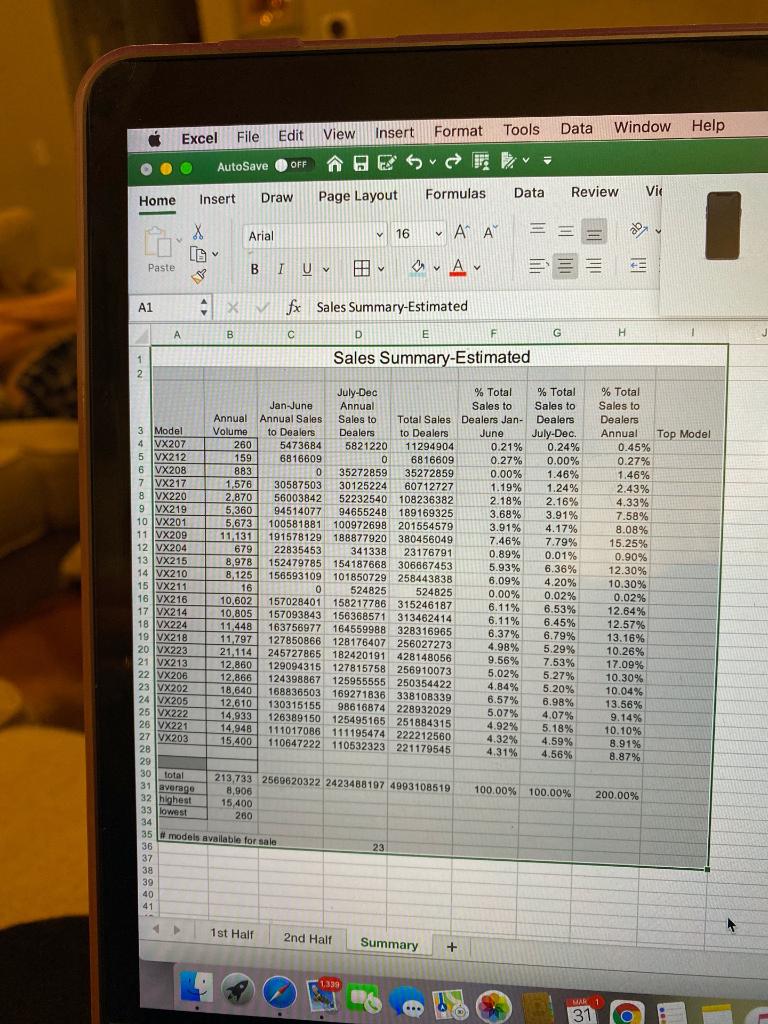This screenshot has height=1024, width=768.
Task: Click the Home icon in title bar
Action: 334,163
